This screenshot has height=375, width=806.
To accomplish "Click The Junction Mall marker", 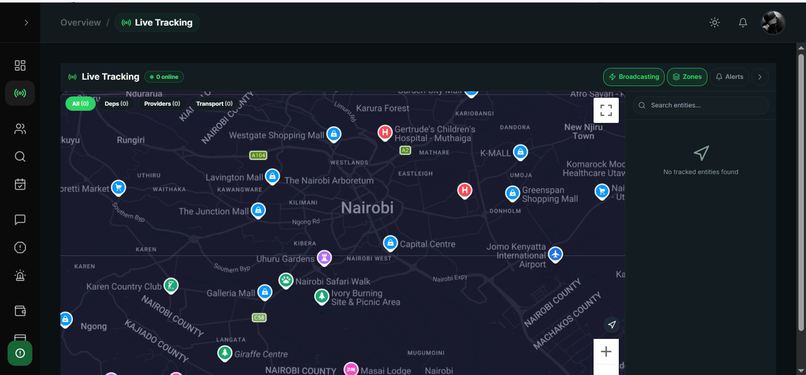I will coord(258,211).
